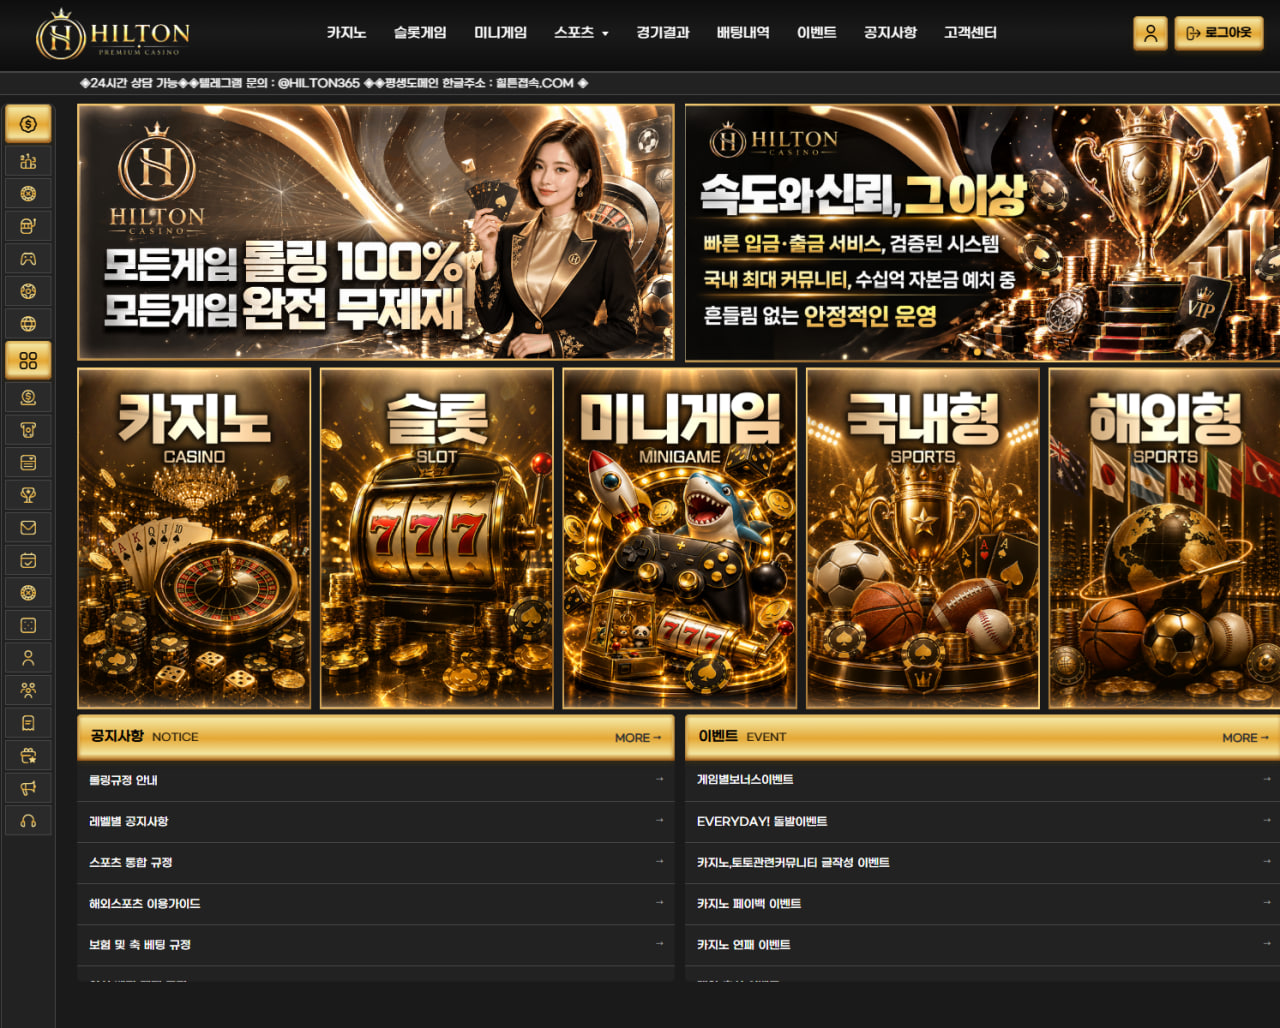Viewport: 1280px width, 1028px height.
Task: Open the 배팅내역 menu item
Action: tap(743, 33)
